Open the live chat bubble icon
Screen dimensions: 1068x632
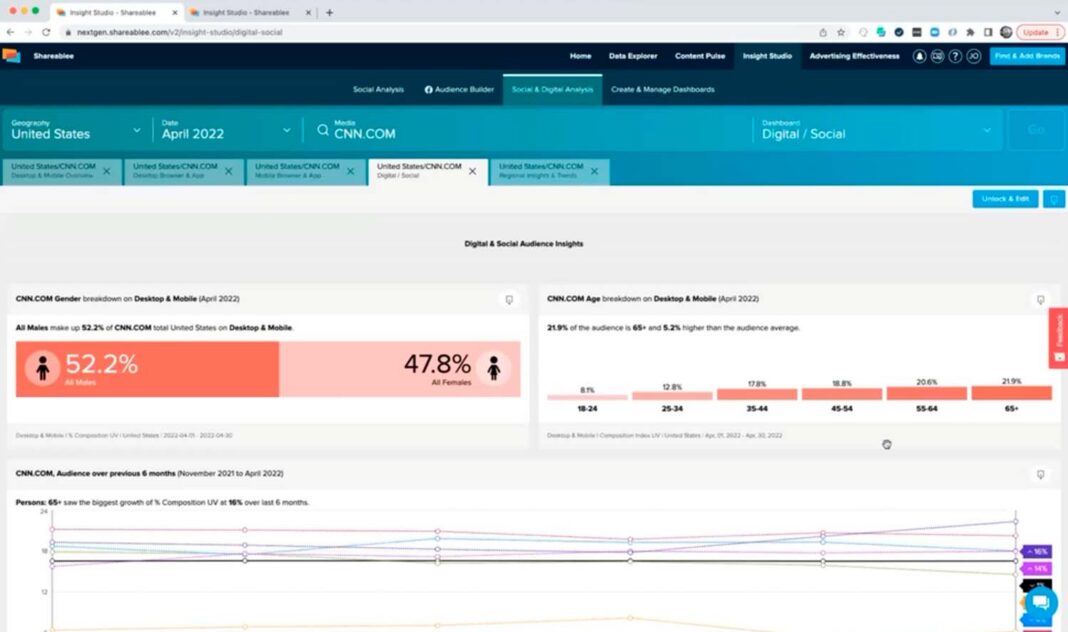coord(1040,602)
